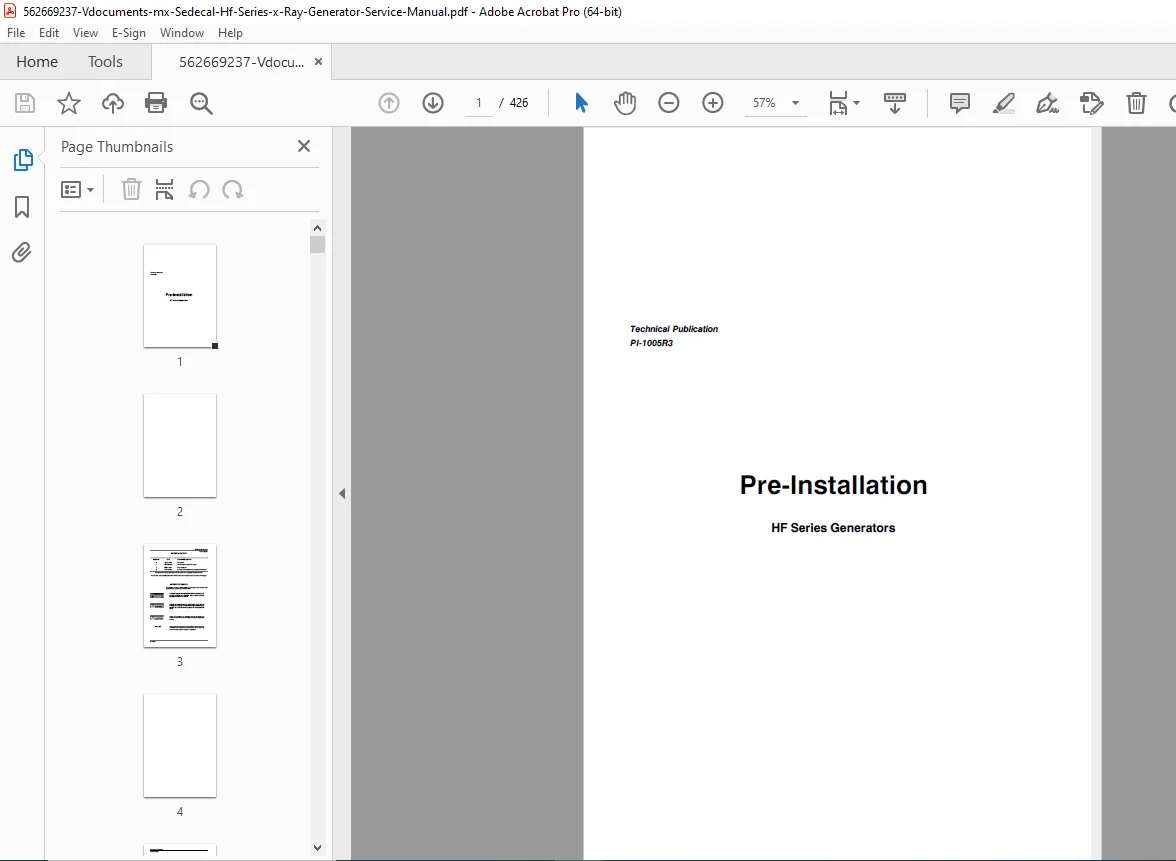The image size is (1176, 861).
Task: Close the document tab
Action: [318, 62]
